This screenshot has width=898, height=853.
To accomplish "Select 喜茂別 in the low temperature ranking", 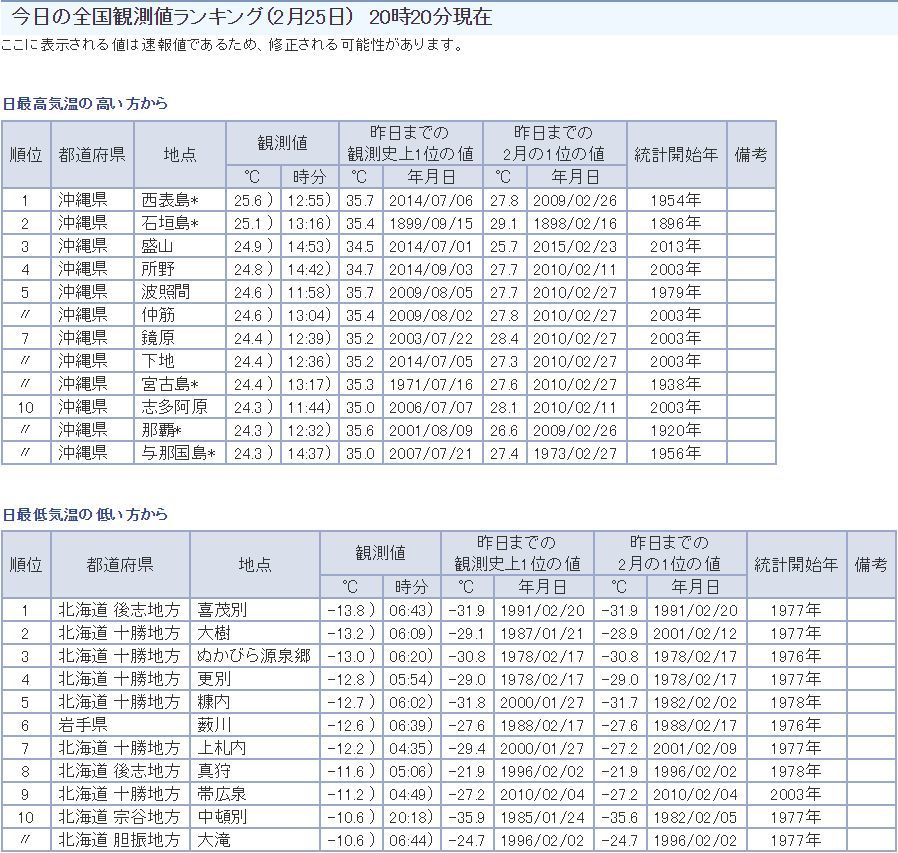I will click(221, 610).
